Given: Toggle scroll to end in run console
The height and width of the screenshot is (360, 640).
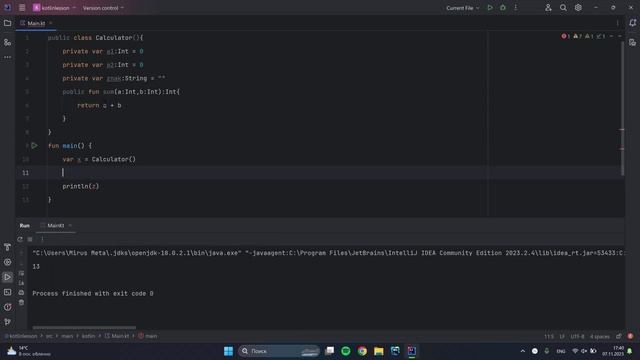Looking at the screenshot, I should [21, 283].
